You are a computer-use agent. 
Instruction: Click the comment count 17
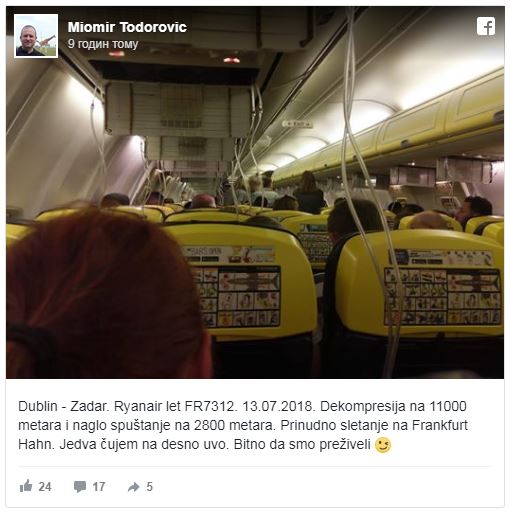[x=99, y=487]
